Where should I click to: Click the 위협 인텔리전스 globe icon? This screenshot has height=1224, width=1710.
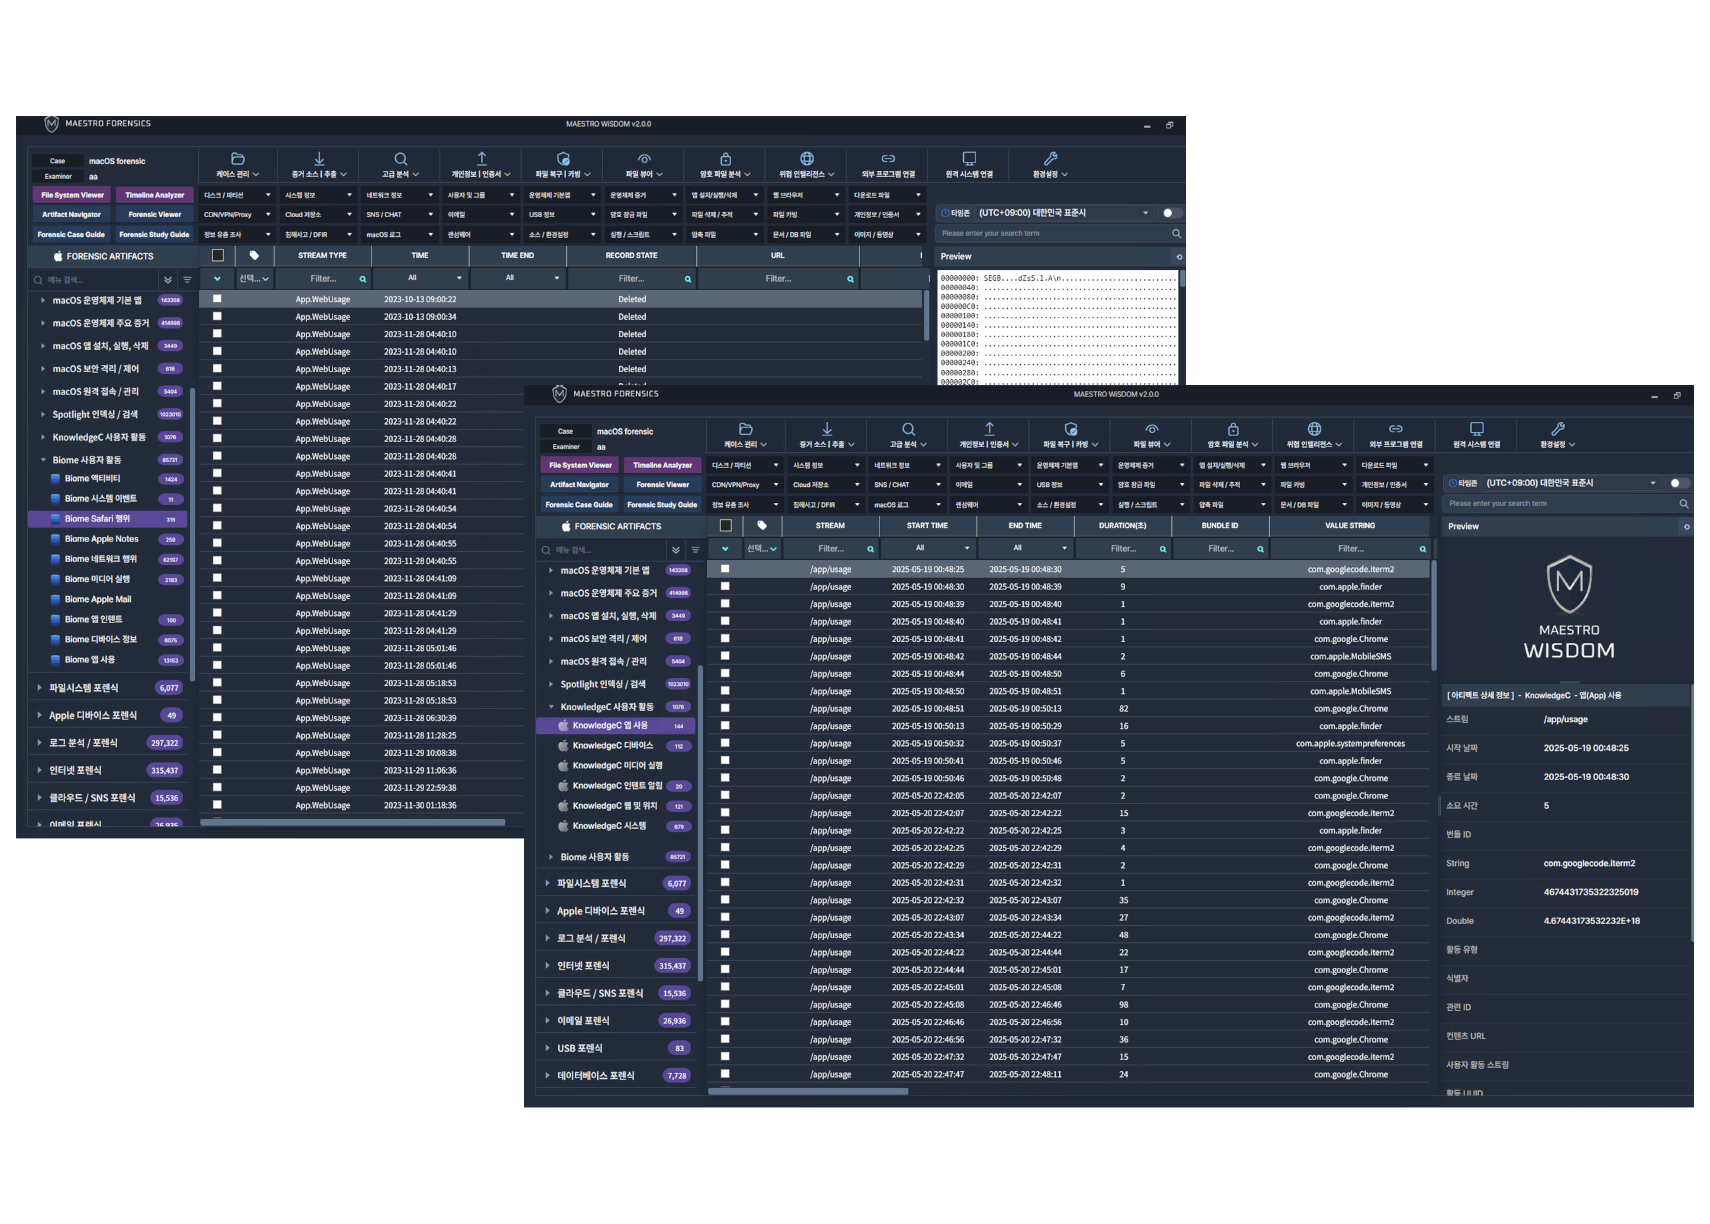pos(1314,429)
